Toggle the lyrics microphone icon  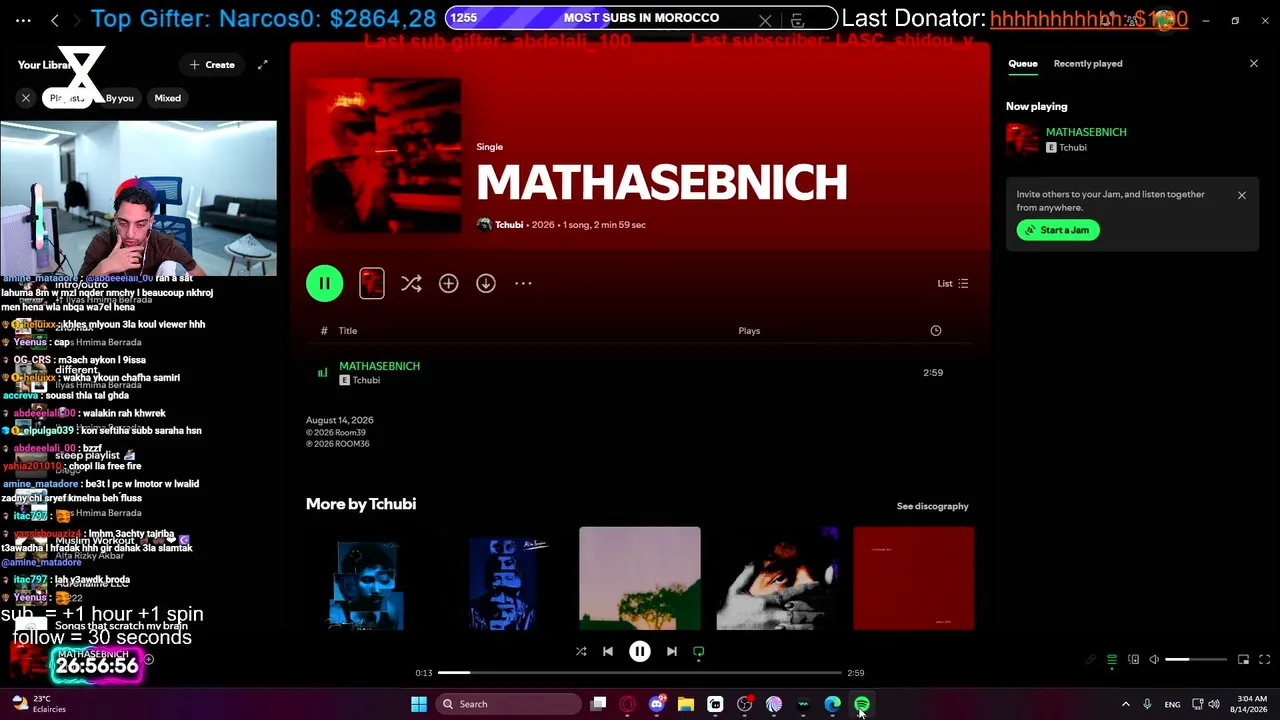[1091, 660]
